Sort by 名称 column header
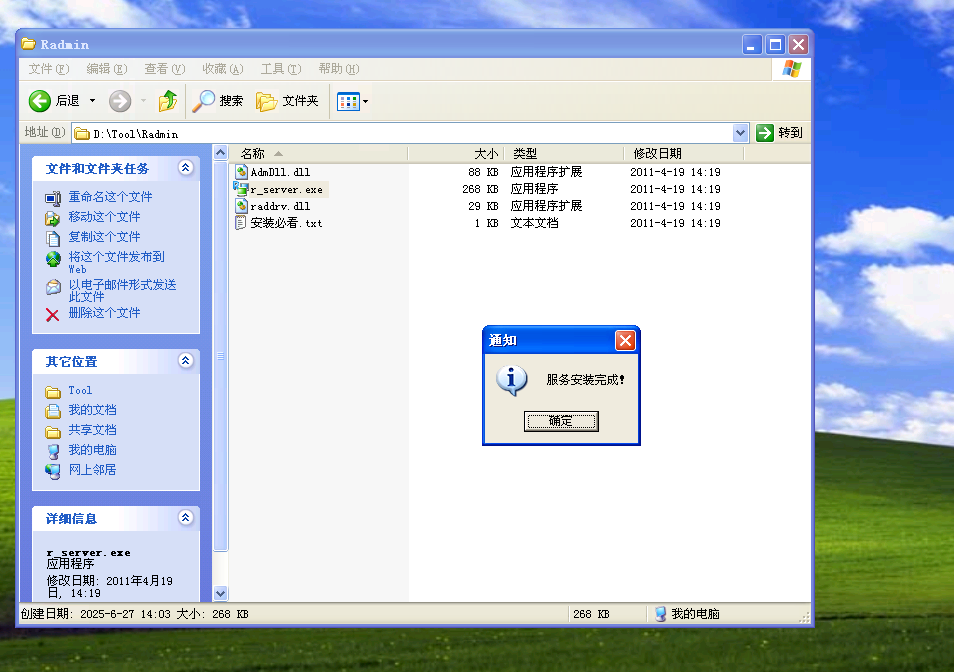The width and height of the screenshot is (954, 672). tap(318, 153)
